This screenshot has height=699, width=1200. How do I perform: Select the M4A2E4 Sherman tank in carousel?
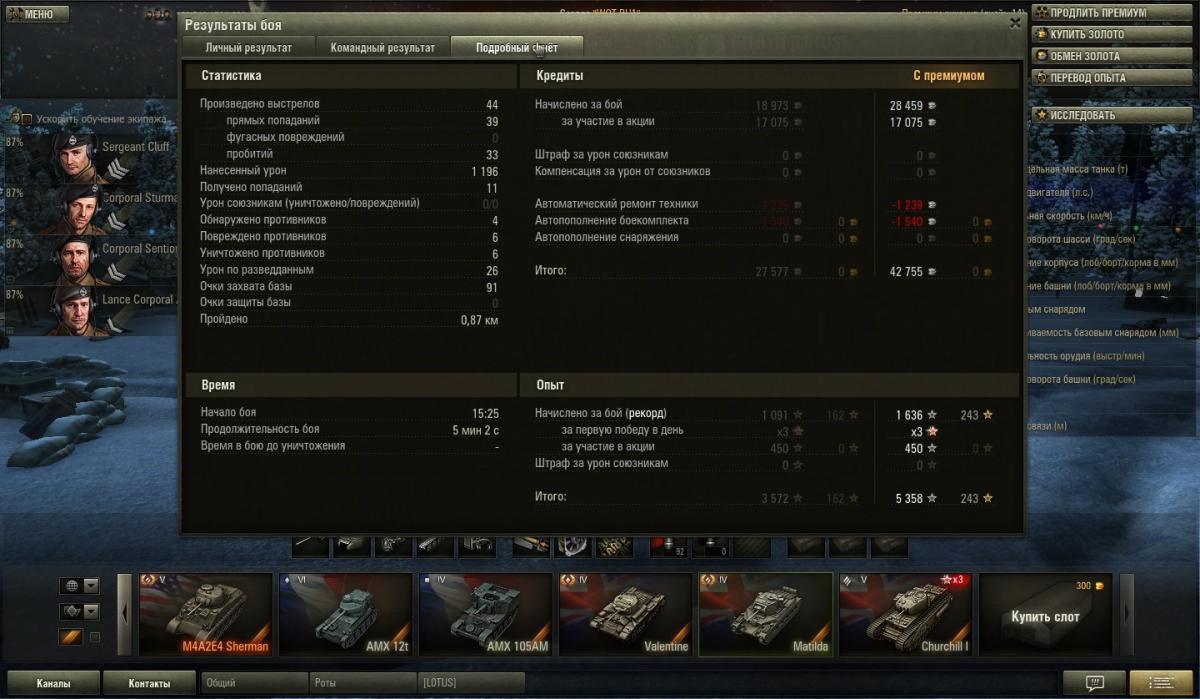tap(206, 614)
